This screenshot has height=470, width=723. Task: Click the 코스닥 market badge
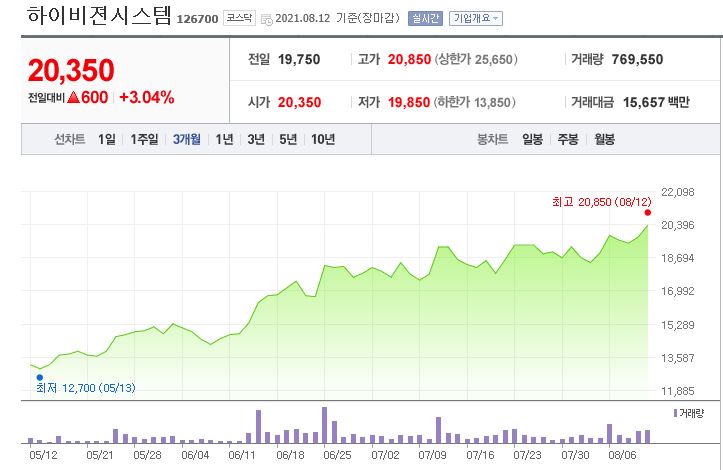point(239,18)
